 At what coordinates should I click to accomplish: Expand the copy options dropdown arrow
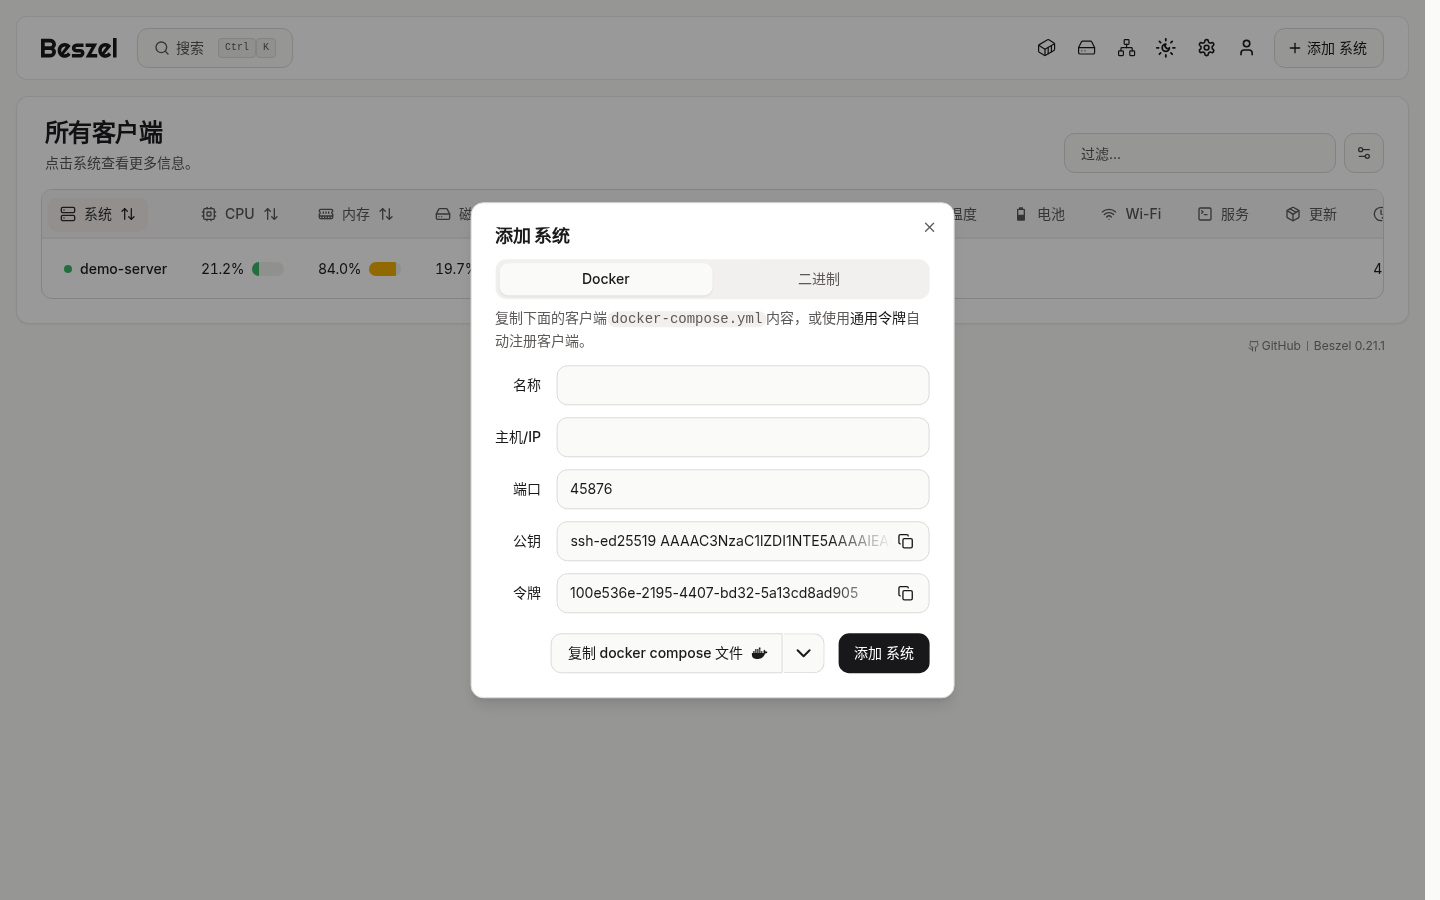click(803, 653)
